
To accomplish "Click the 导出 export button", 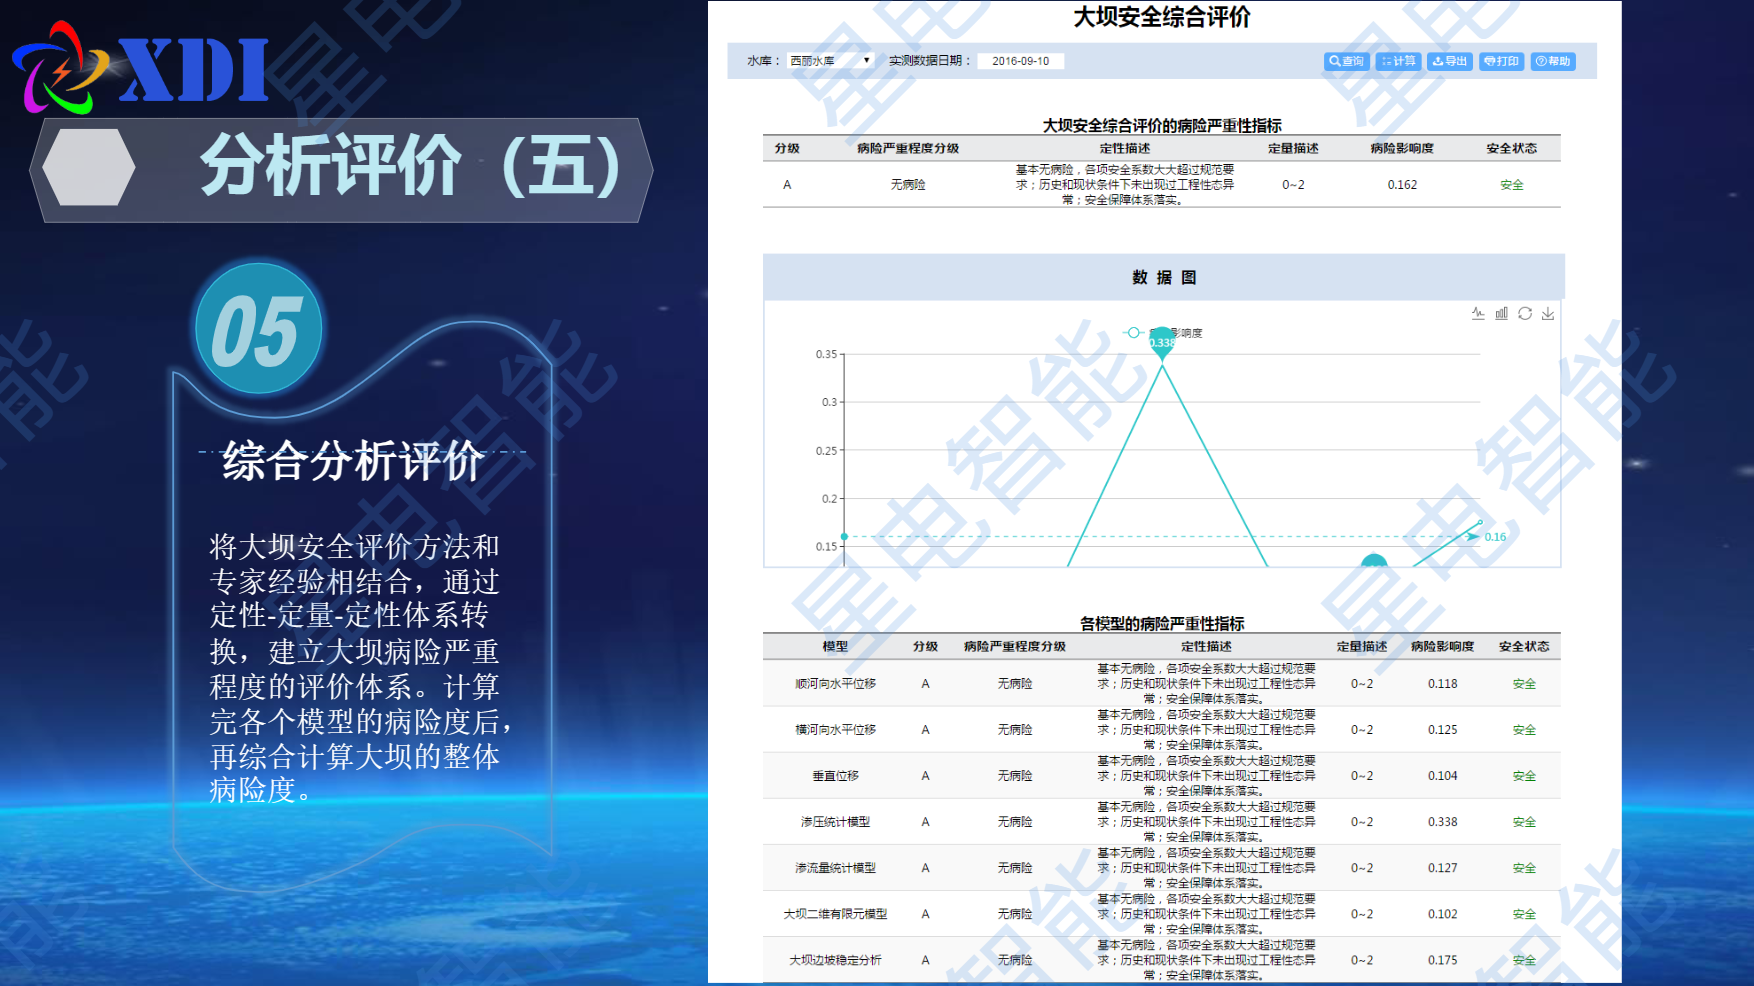I will (1449, 61).
